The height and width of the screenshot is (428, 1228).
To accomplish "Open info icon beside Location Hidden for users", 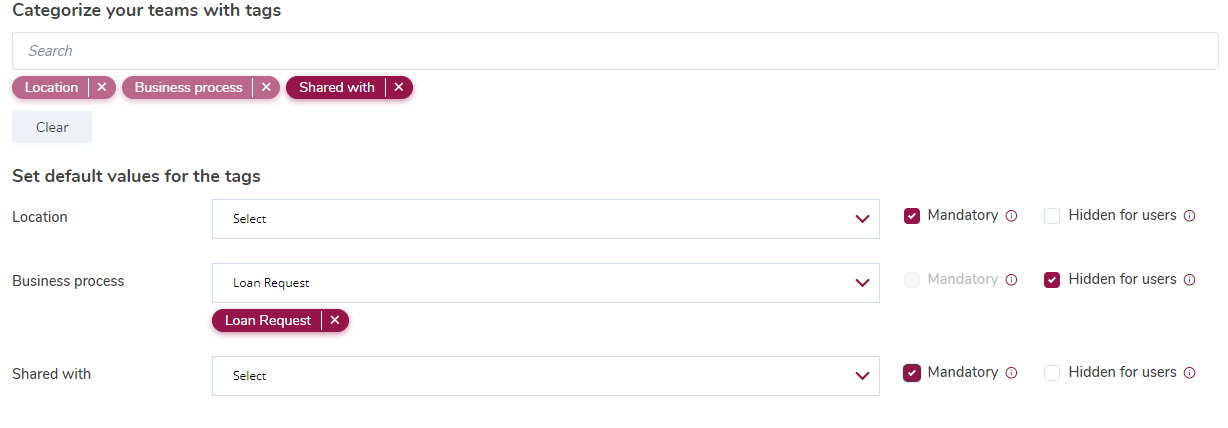I will pyautogui.click(x=1189, y=216).
